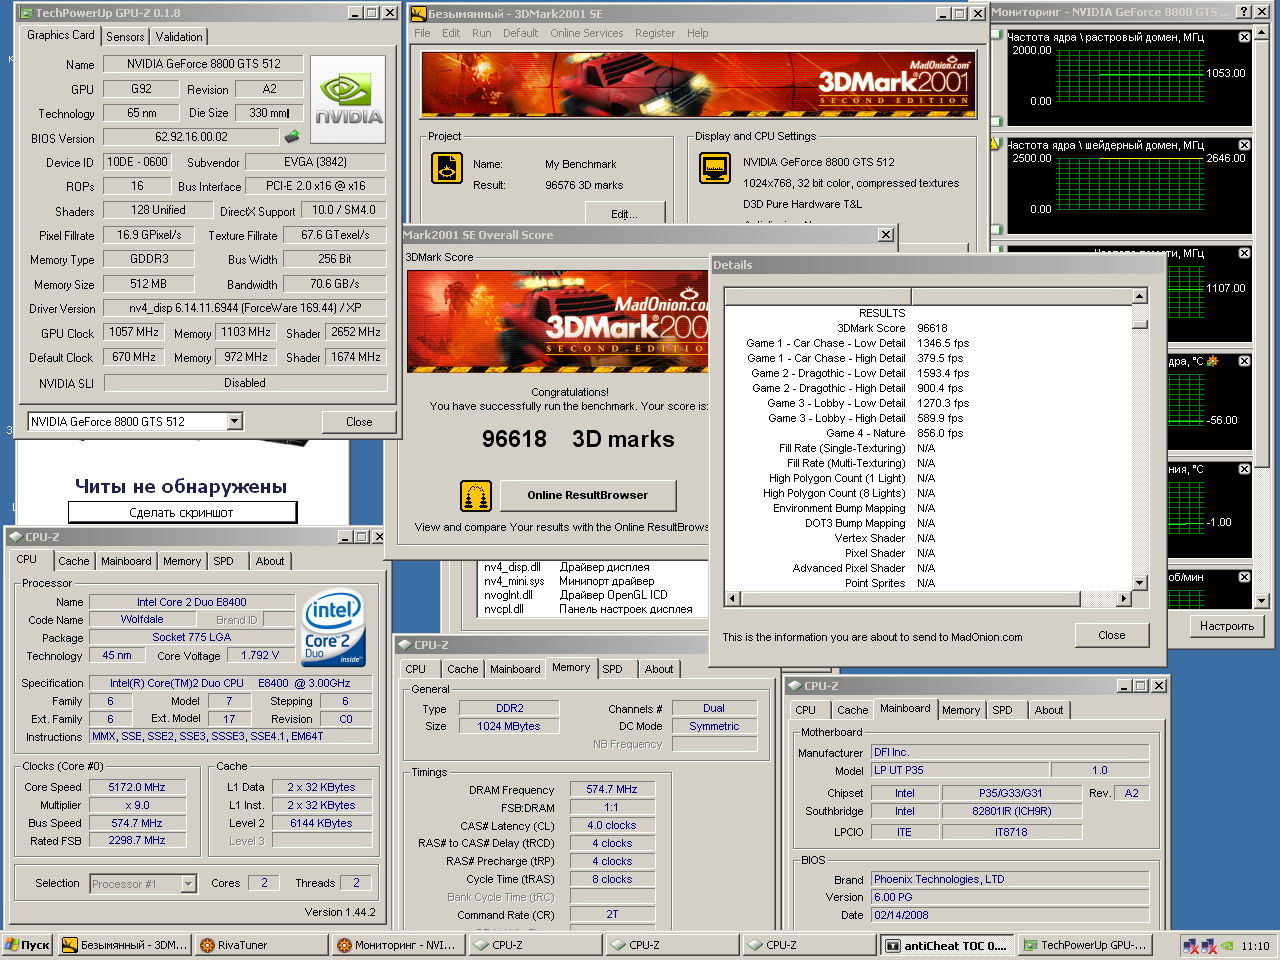Click the DRAM Frequency 574.7 MHz value
Viewport: 1280px width, 960px height.
612,789
